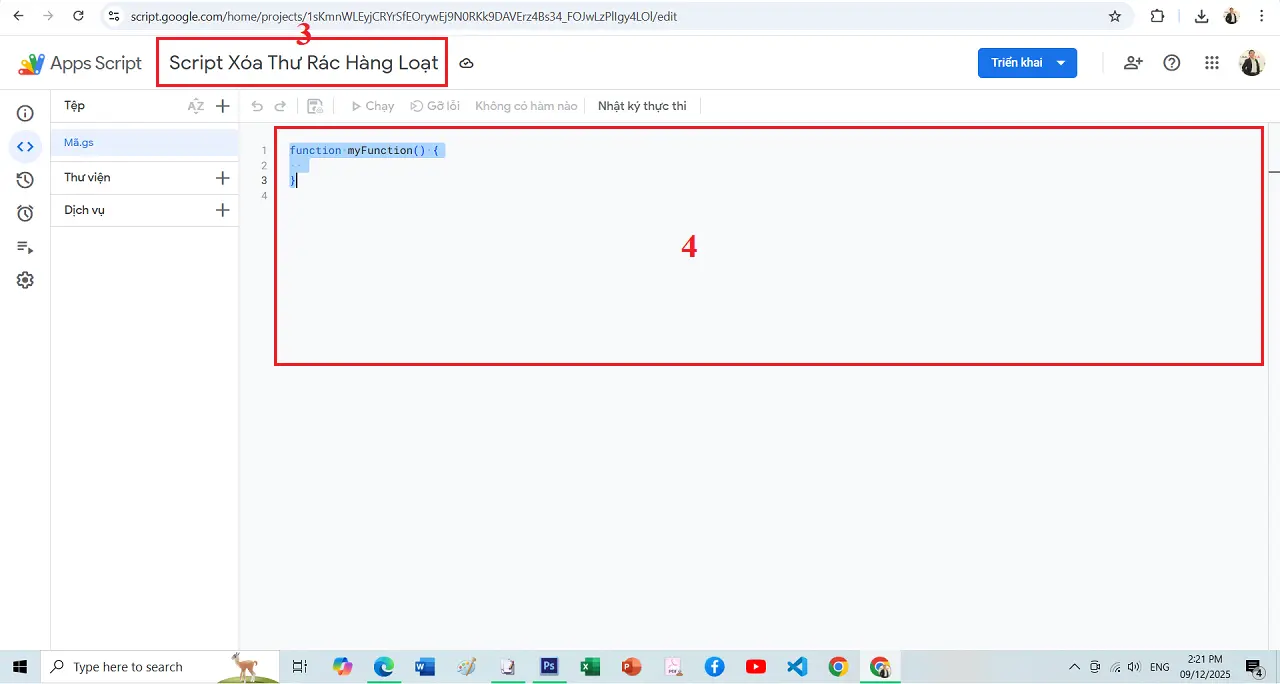
Task: Add a service with the Dịch vụ plus
Action: [222, 210]
